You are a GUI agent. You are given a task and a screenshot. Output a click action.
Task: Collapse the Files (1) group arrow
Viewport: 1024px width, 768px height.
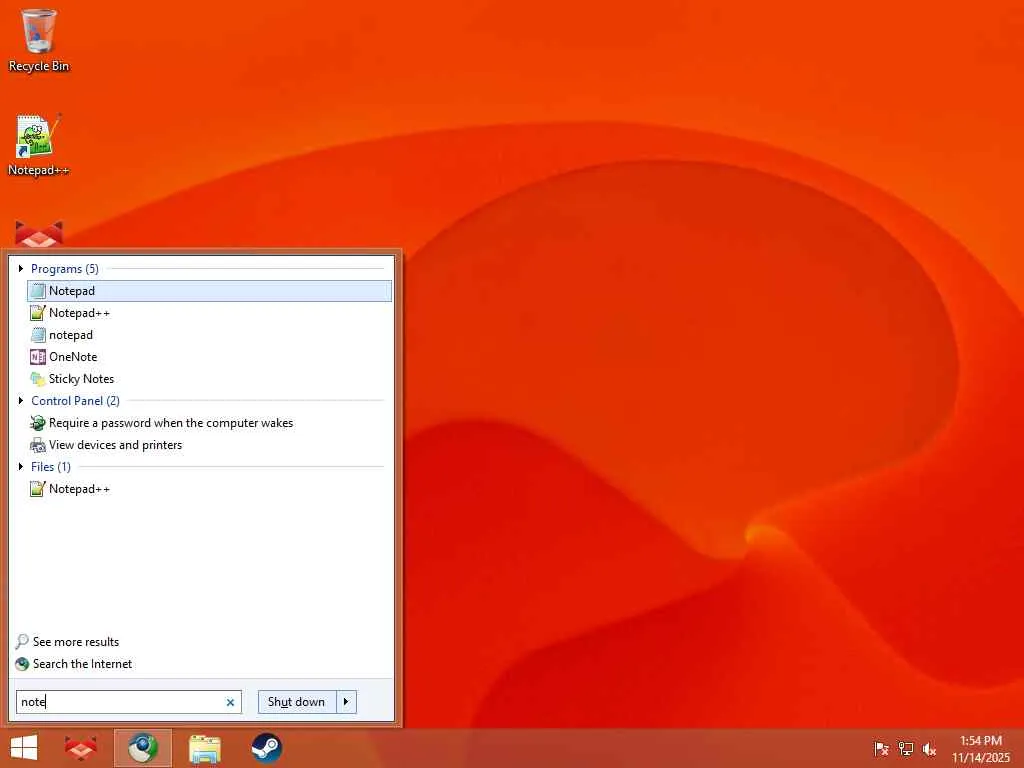[21, 466]
